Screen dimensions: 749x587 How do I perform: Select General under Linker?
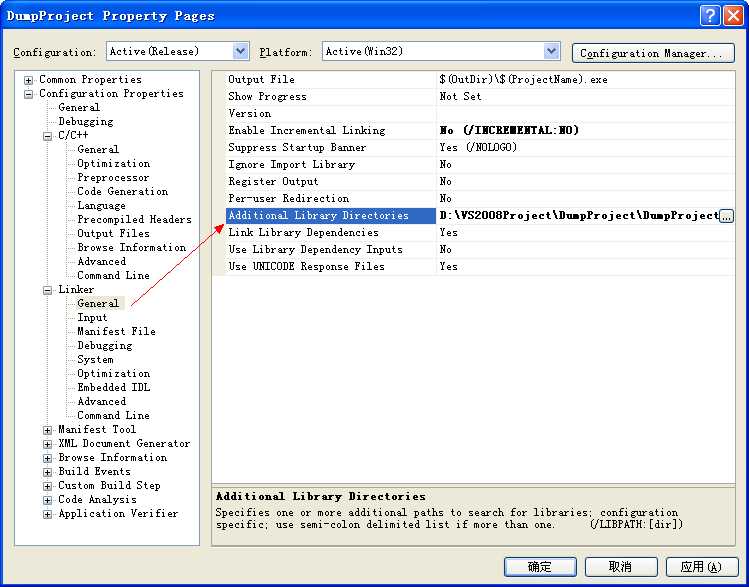(x=98, y=303)
